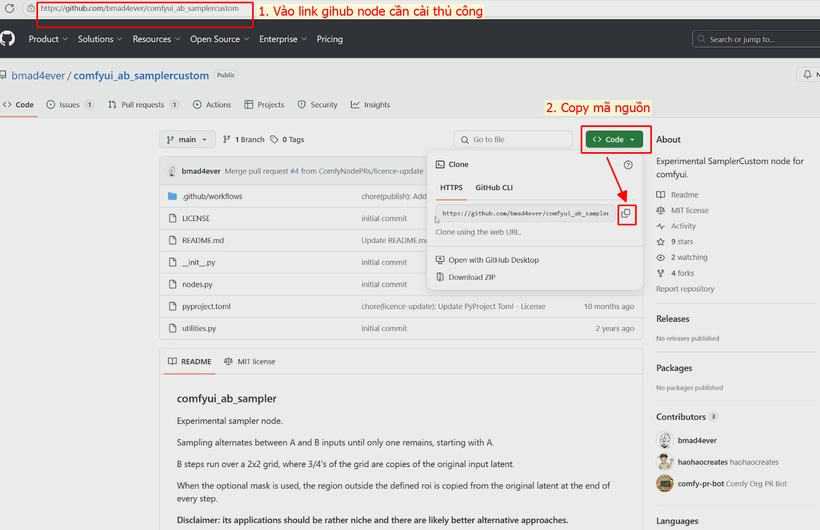Screen dimensions: 820x530
Task: Click the browser address bar URL
Action: (140, 8)
